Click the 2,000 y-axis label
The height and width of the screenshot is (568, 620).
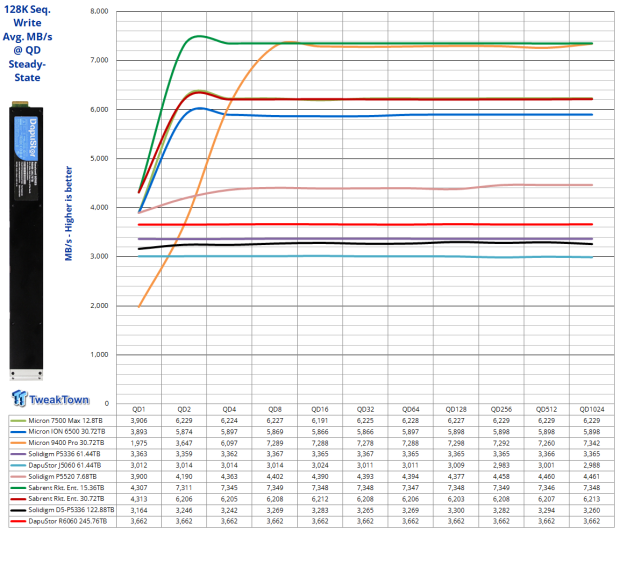point(99,305)
